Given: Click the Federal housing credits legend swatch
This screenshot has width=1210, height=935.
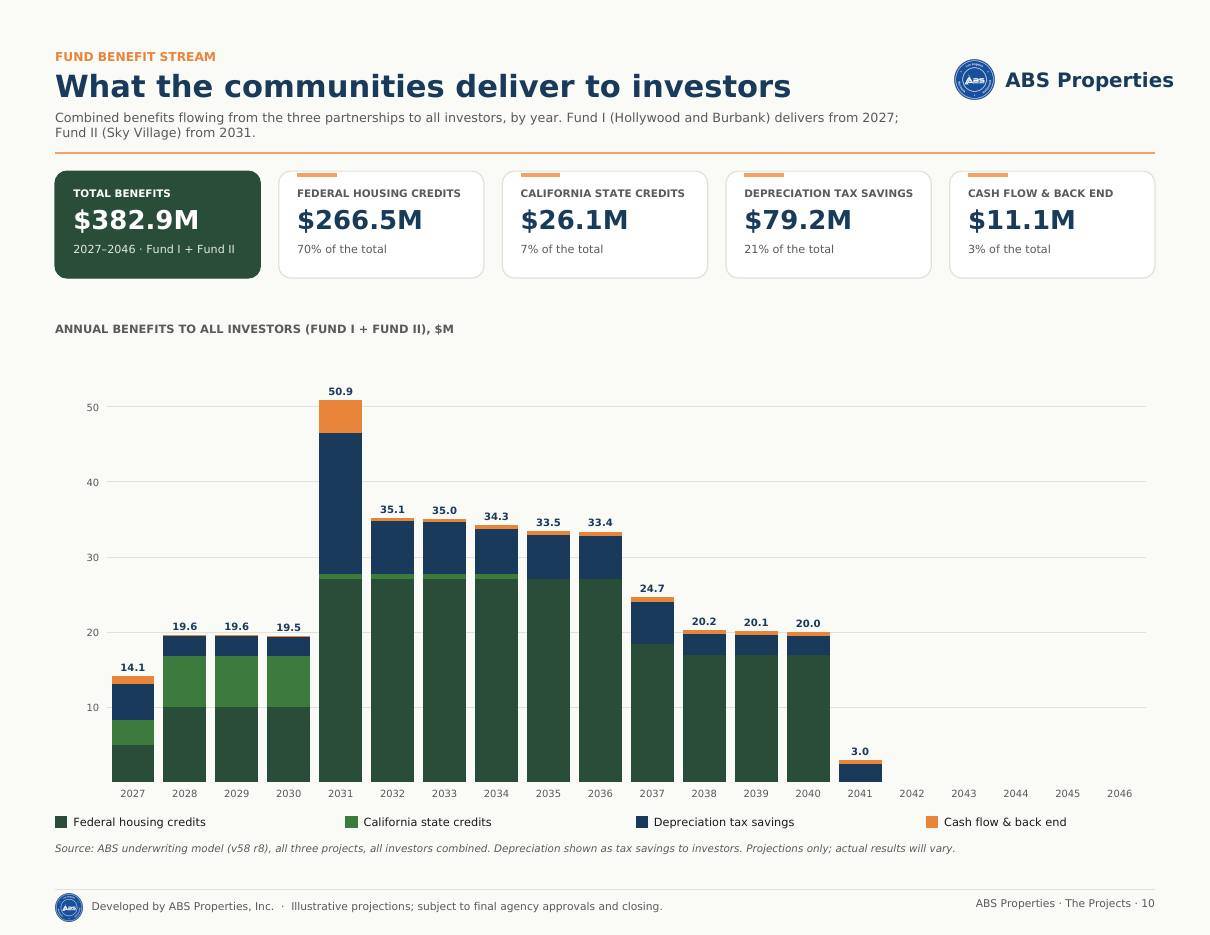Looking at the screenshot, I should 61,822.
